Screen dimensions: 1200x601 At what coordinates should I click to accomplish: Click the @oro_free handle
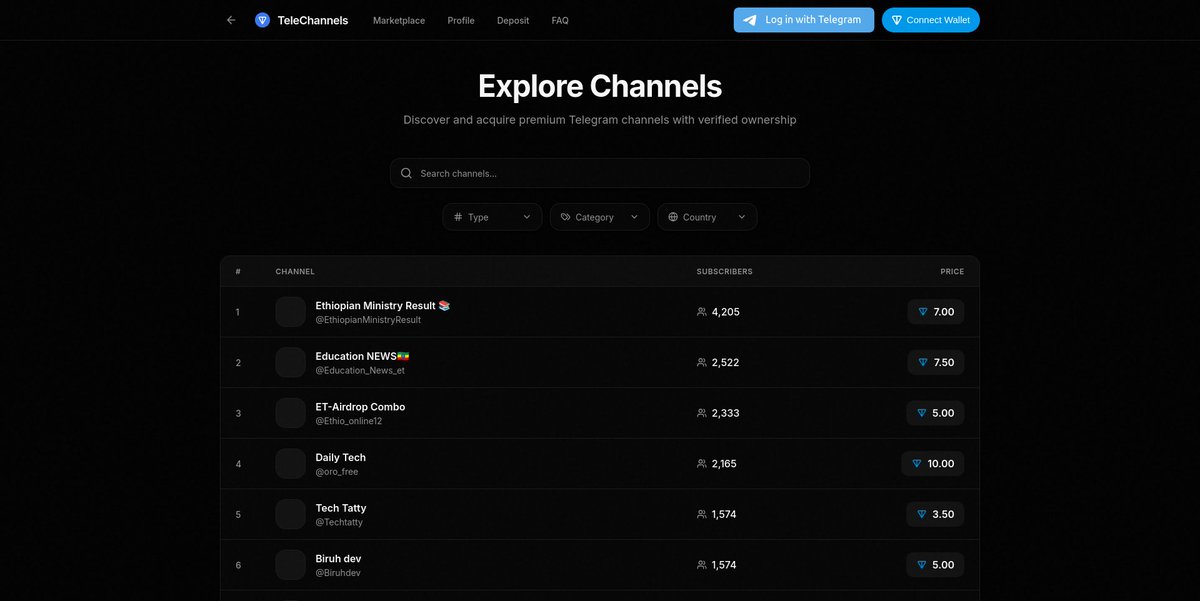[337, 472]
